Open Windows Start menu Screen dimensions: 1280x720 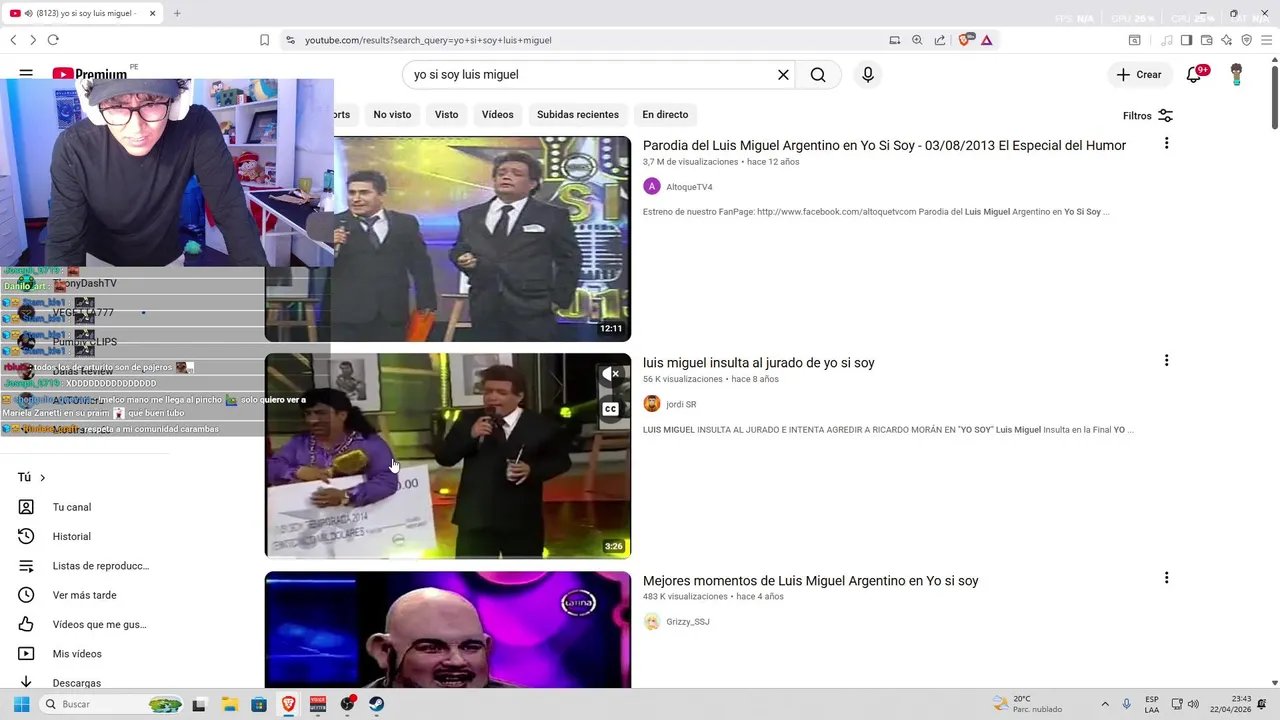[21, 704]
